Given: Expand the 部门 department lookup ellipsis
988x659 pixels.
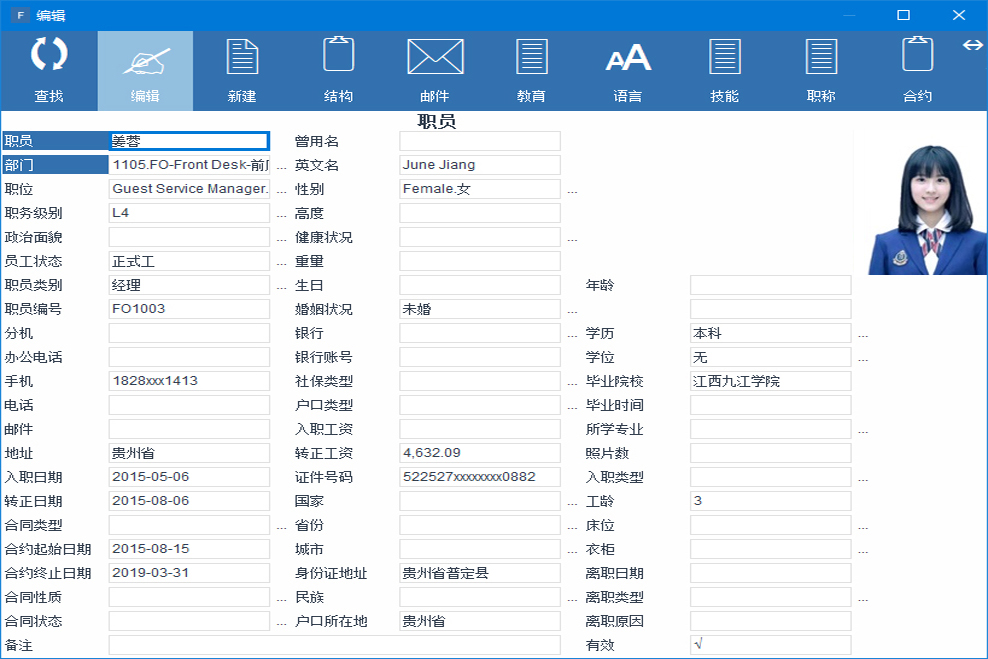Looking at the screenshot, I should tap(281, 166).
